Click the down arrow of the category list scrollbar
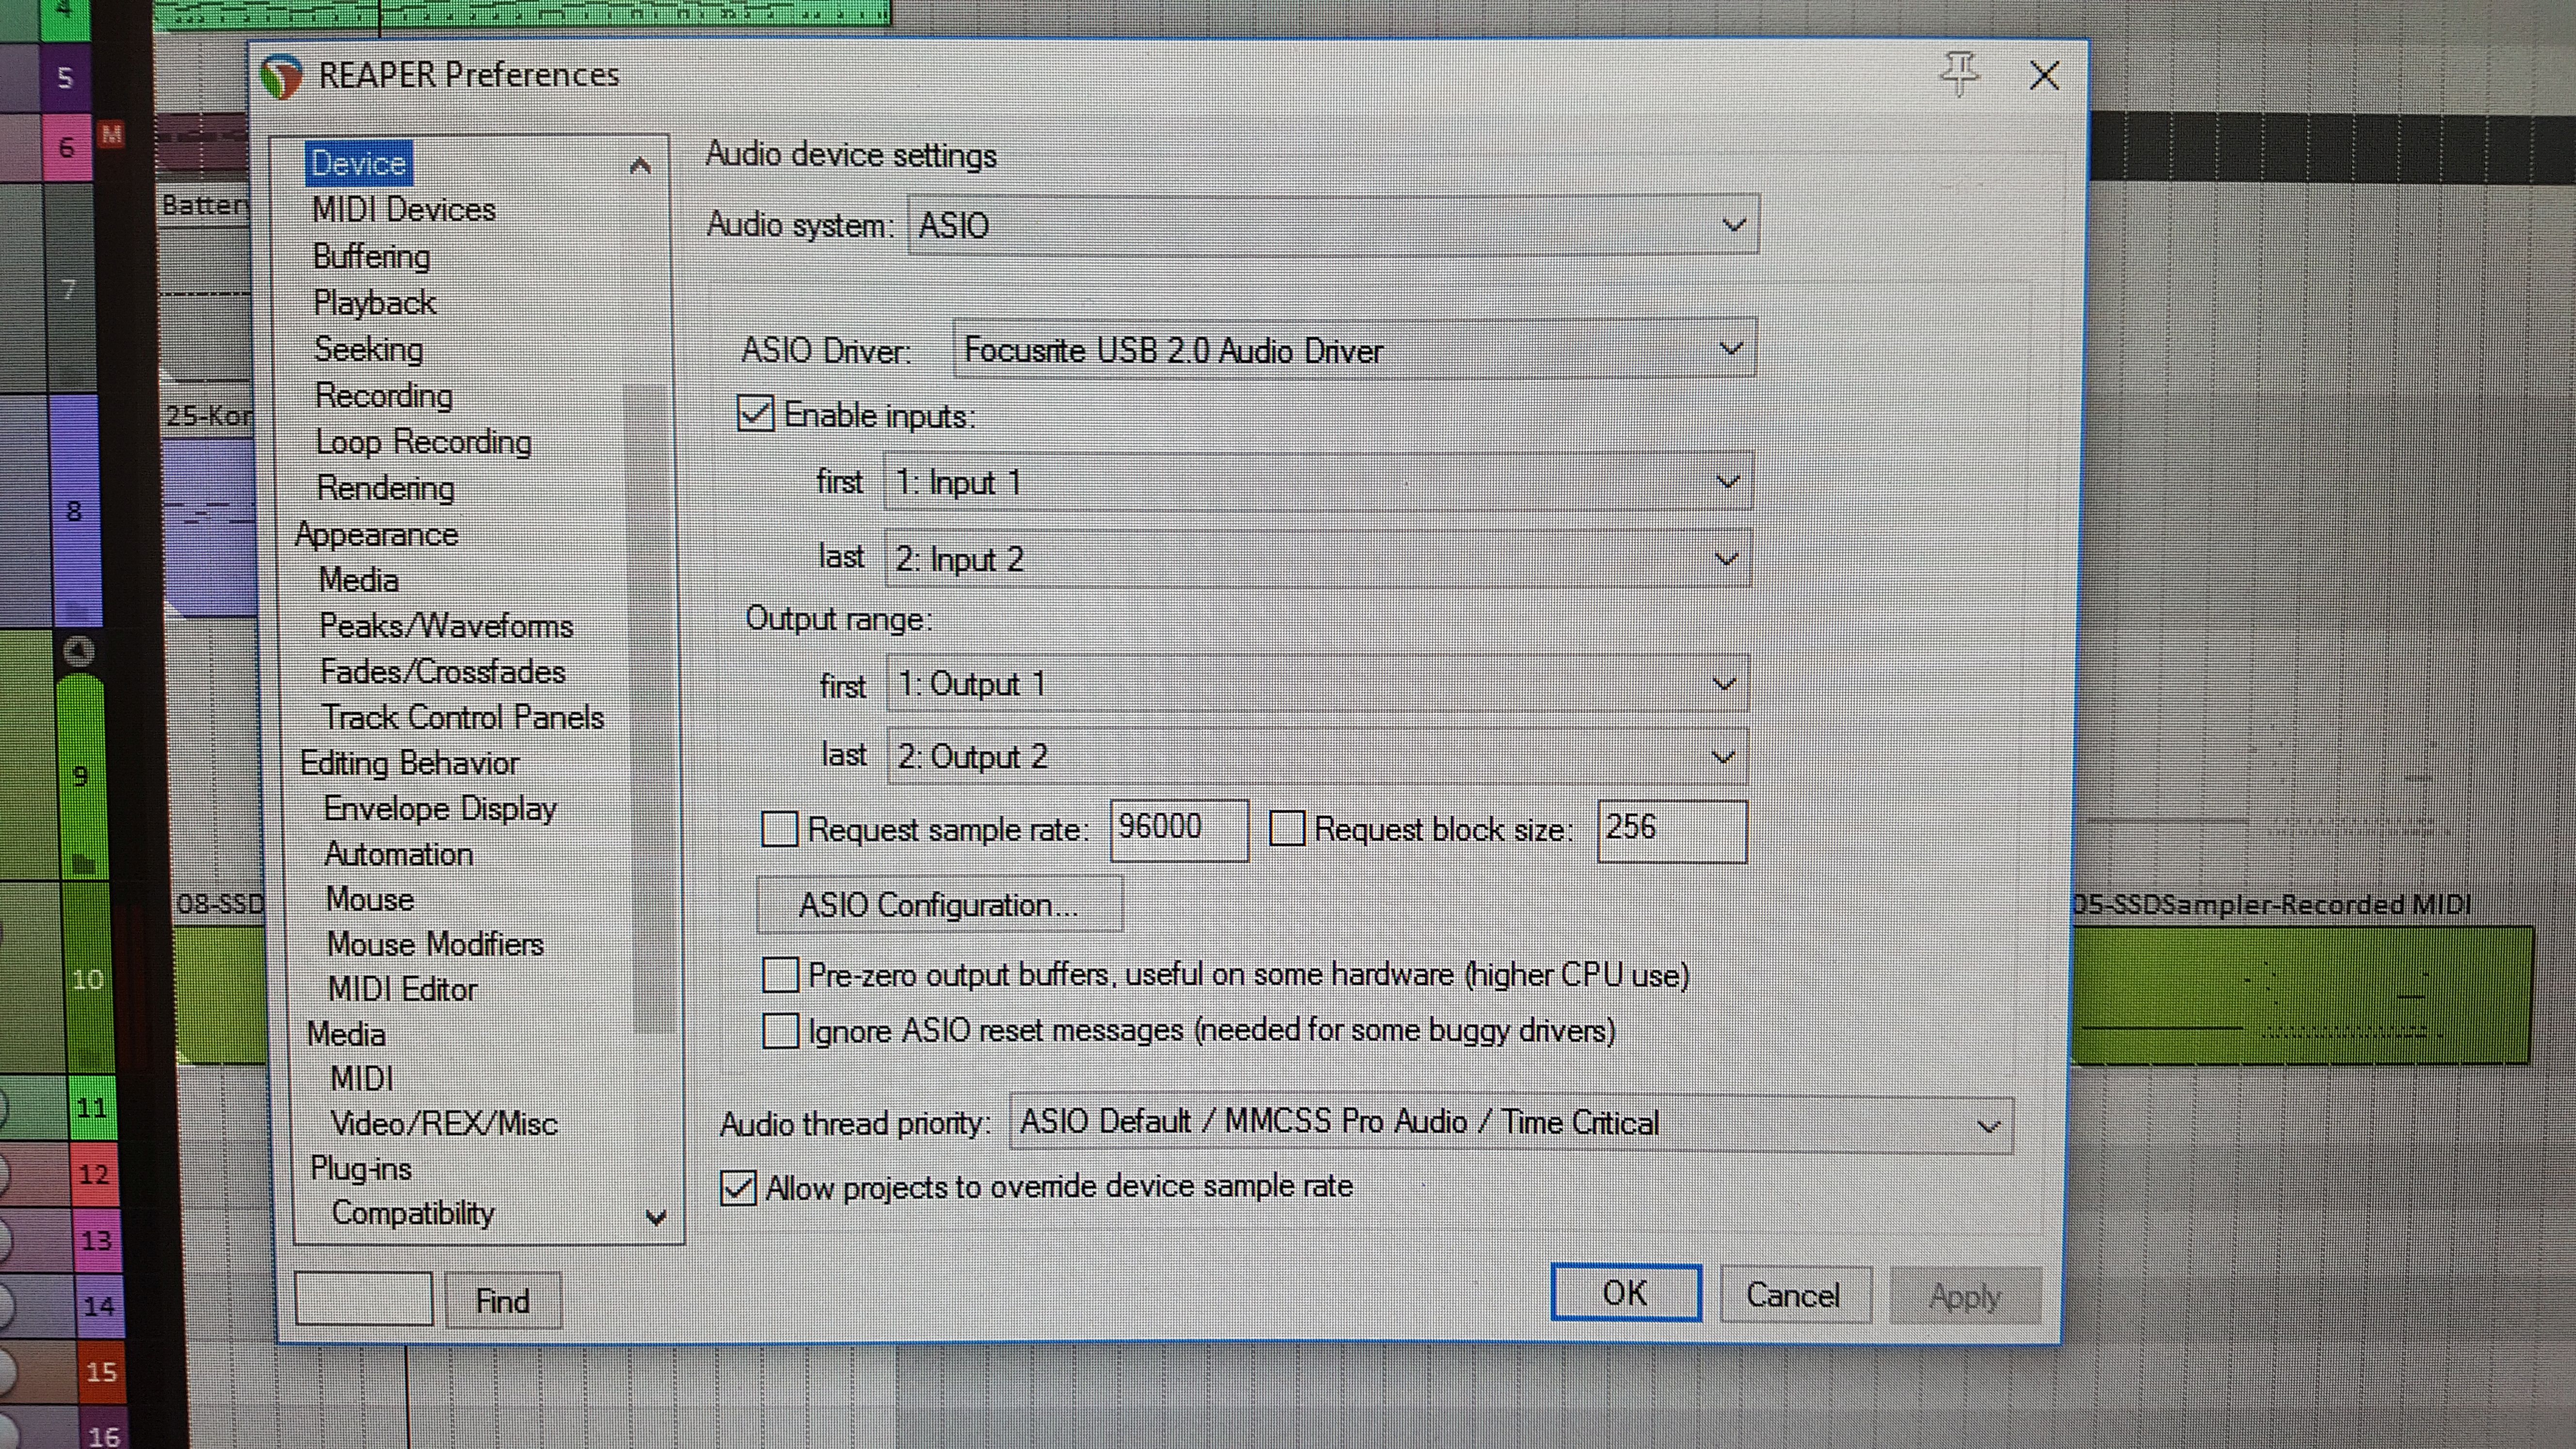The height and width of the screenshot is (1449, 2576). 656,1217
